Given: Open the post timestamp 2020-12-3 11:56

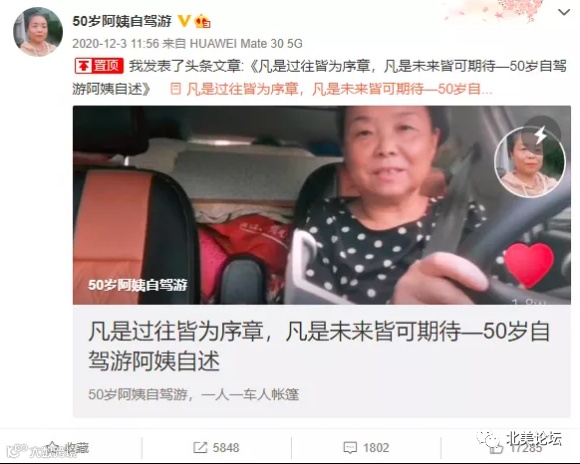Looking at the screenshot, I should click(115, 44).
